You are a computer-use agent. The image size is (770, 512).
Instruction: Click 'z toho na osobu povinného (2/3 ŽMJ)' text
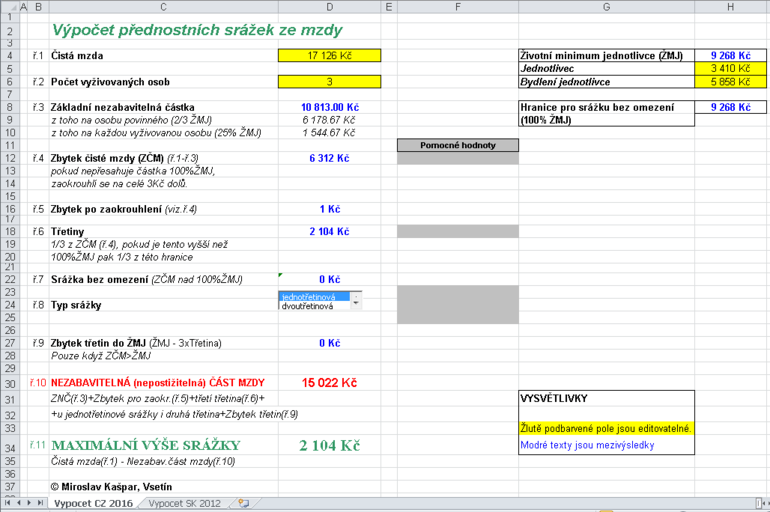coord(132,120)
